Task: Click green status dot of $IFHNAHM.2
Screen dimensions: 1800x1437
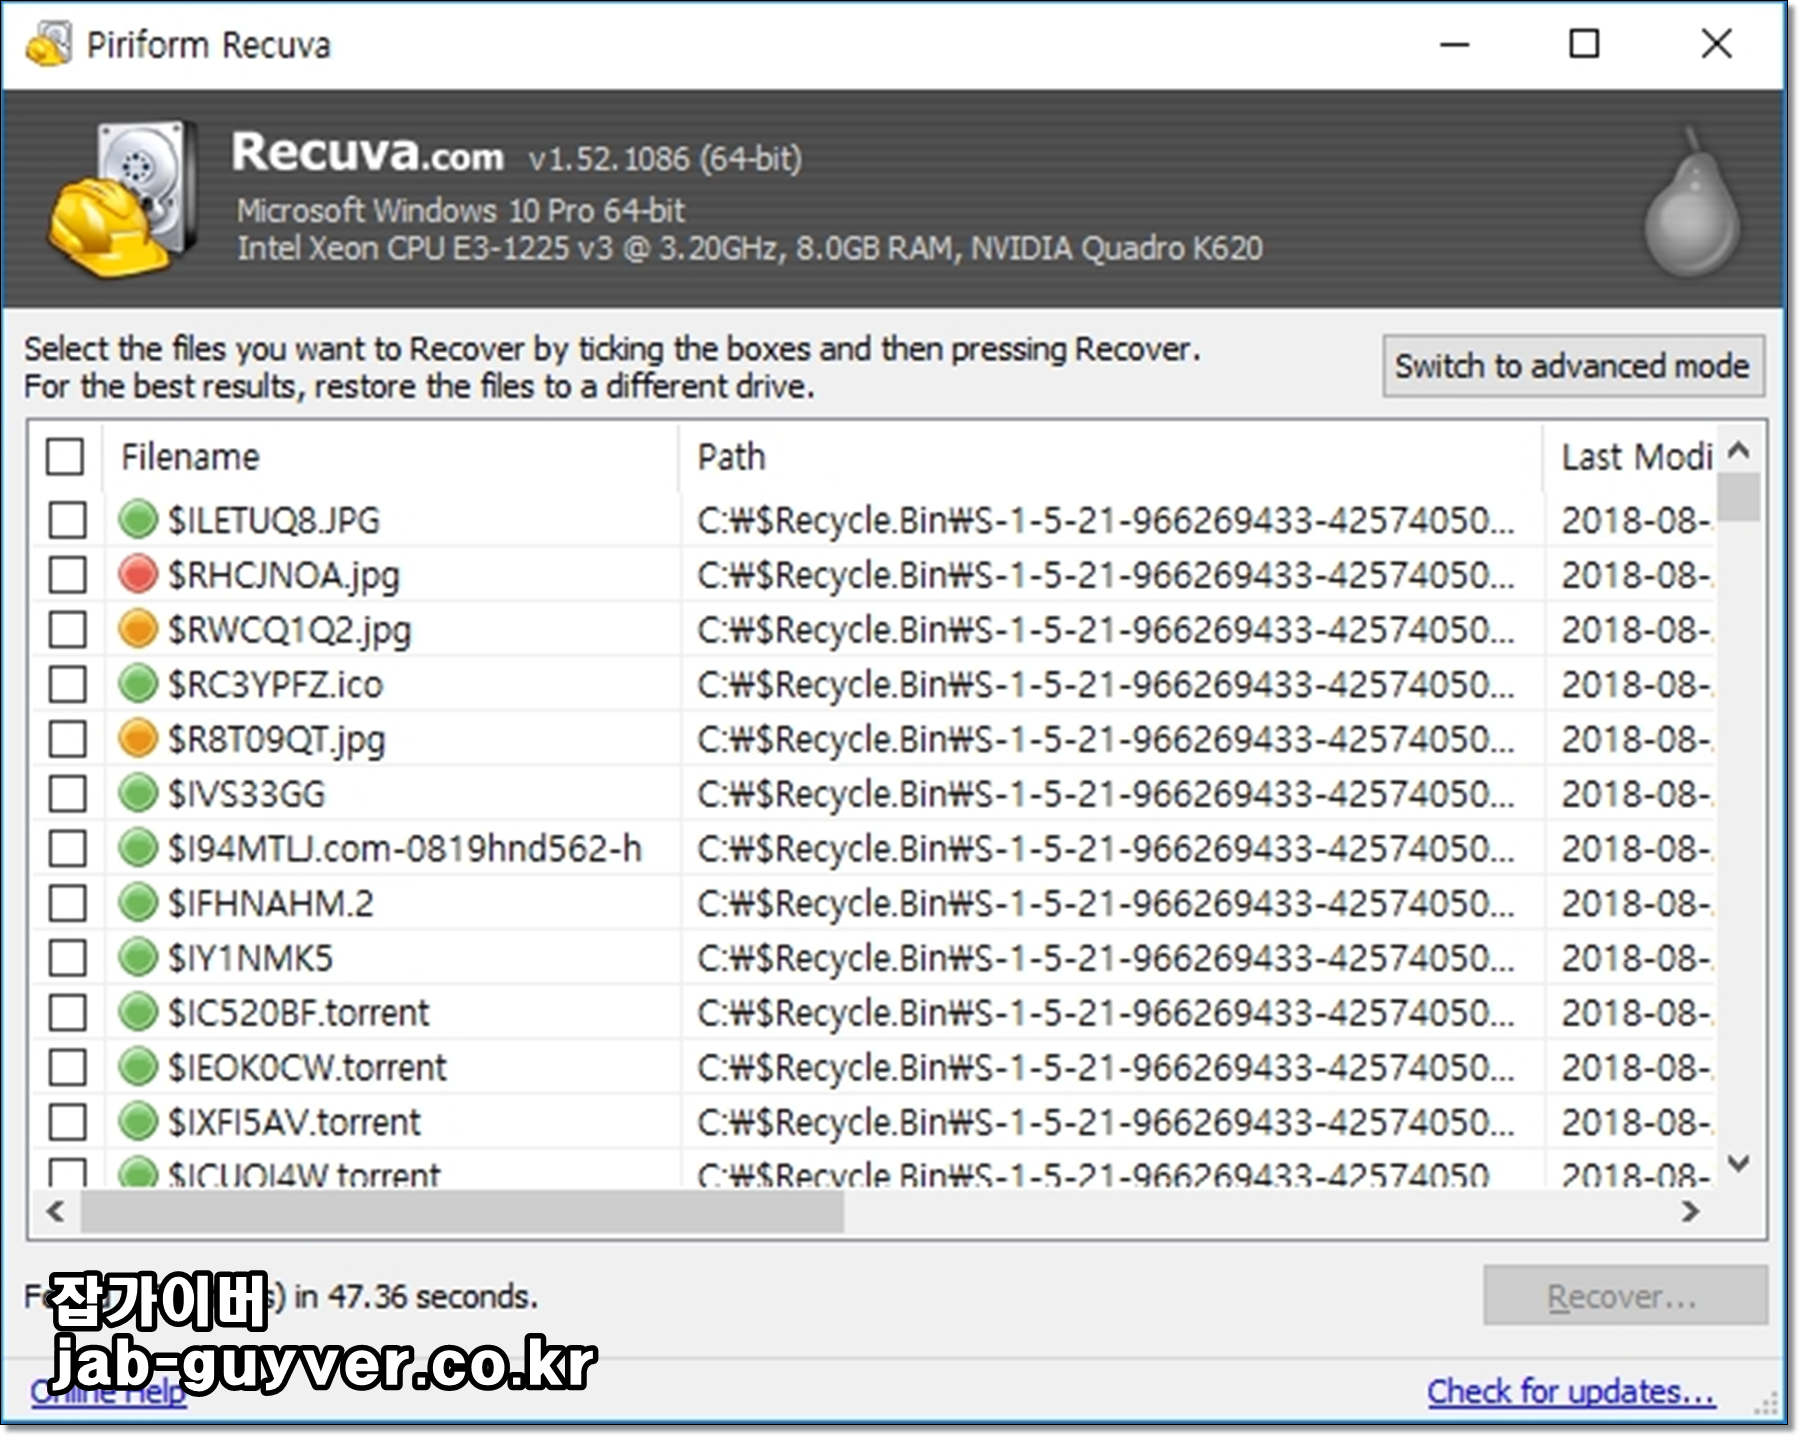Action: pyautogui.click(x=138, y=902)
